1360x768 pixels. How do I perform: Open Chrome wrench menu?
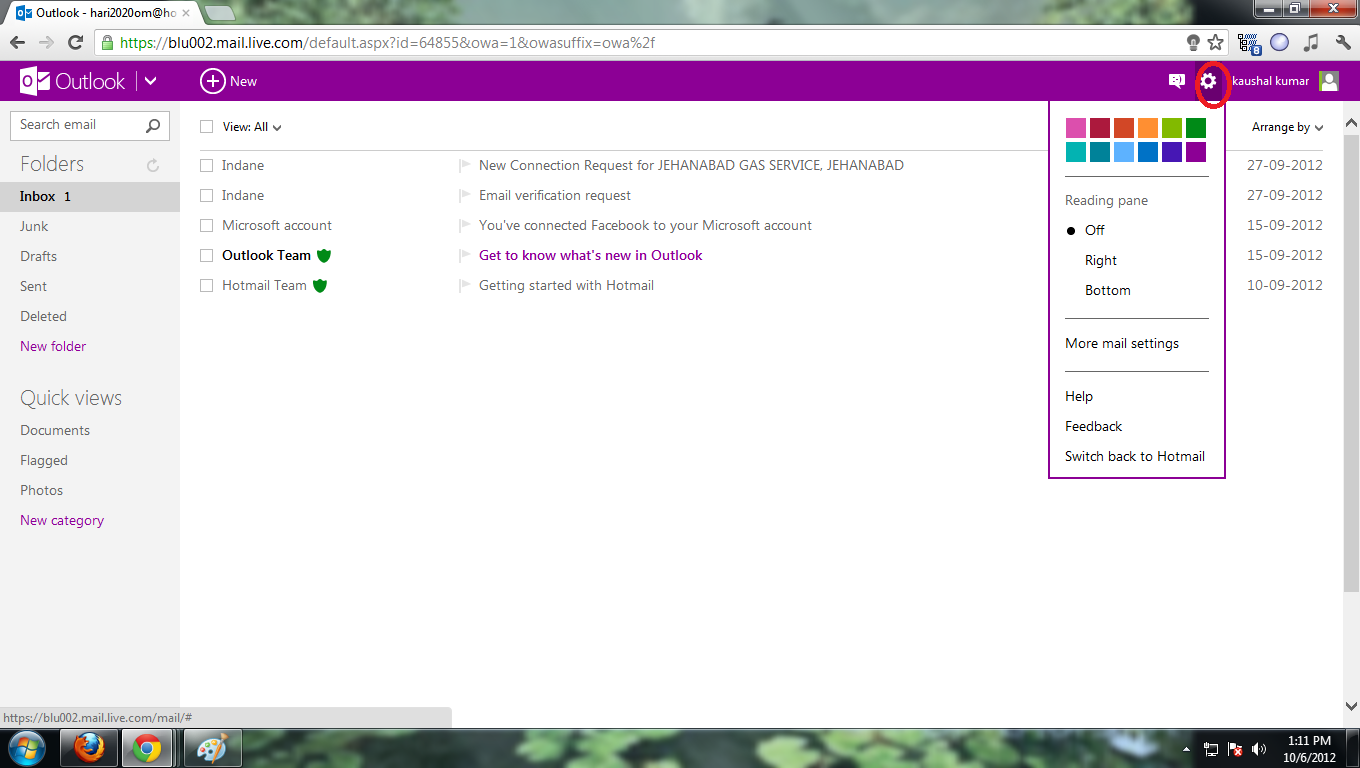click(x=1343, y=43)
